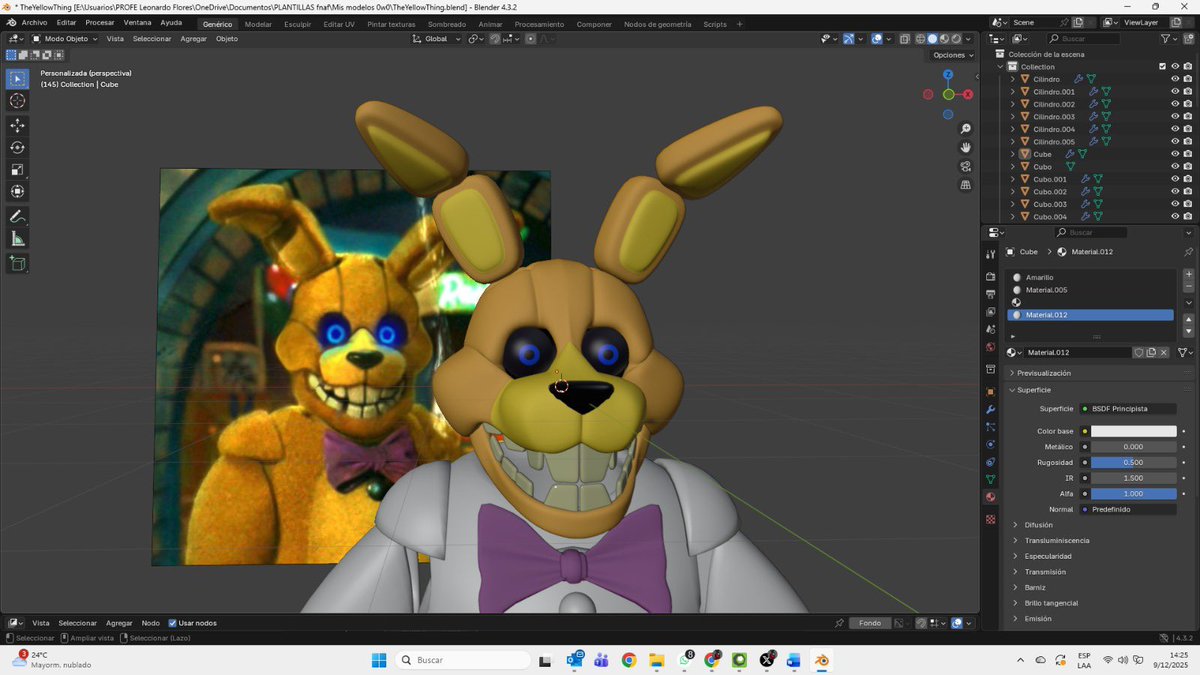Open the Render properties tab icon

[990, 277]
